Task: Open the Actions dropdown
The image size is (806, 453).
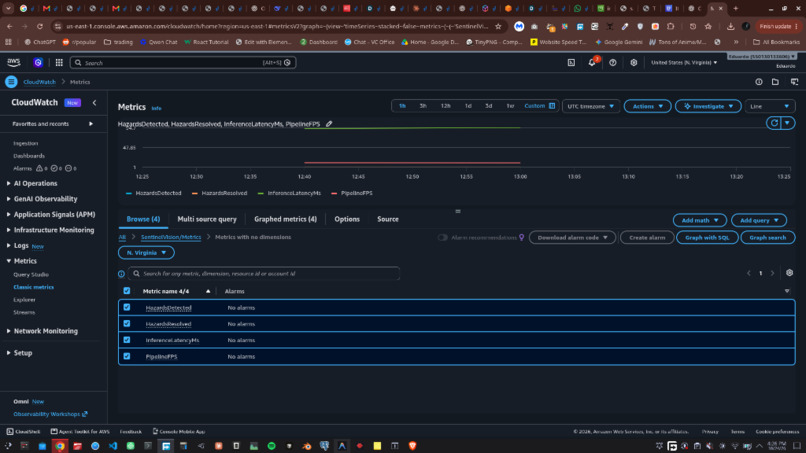Action: tap(647, 106)
